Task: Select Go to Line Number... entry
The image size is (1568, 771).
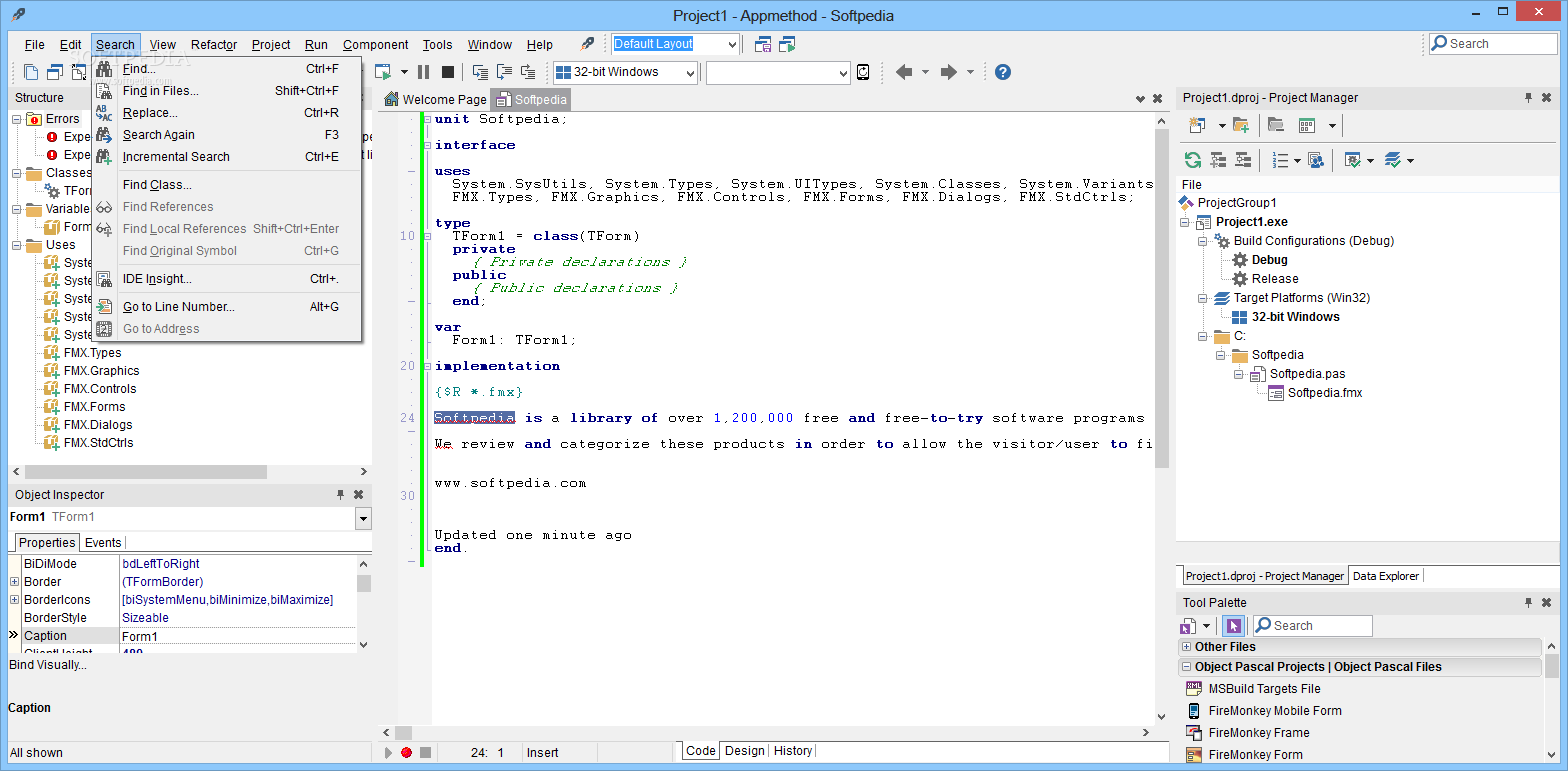Action: [226, 307]
